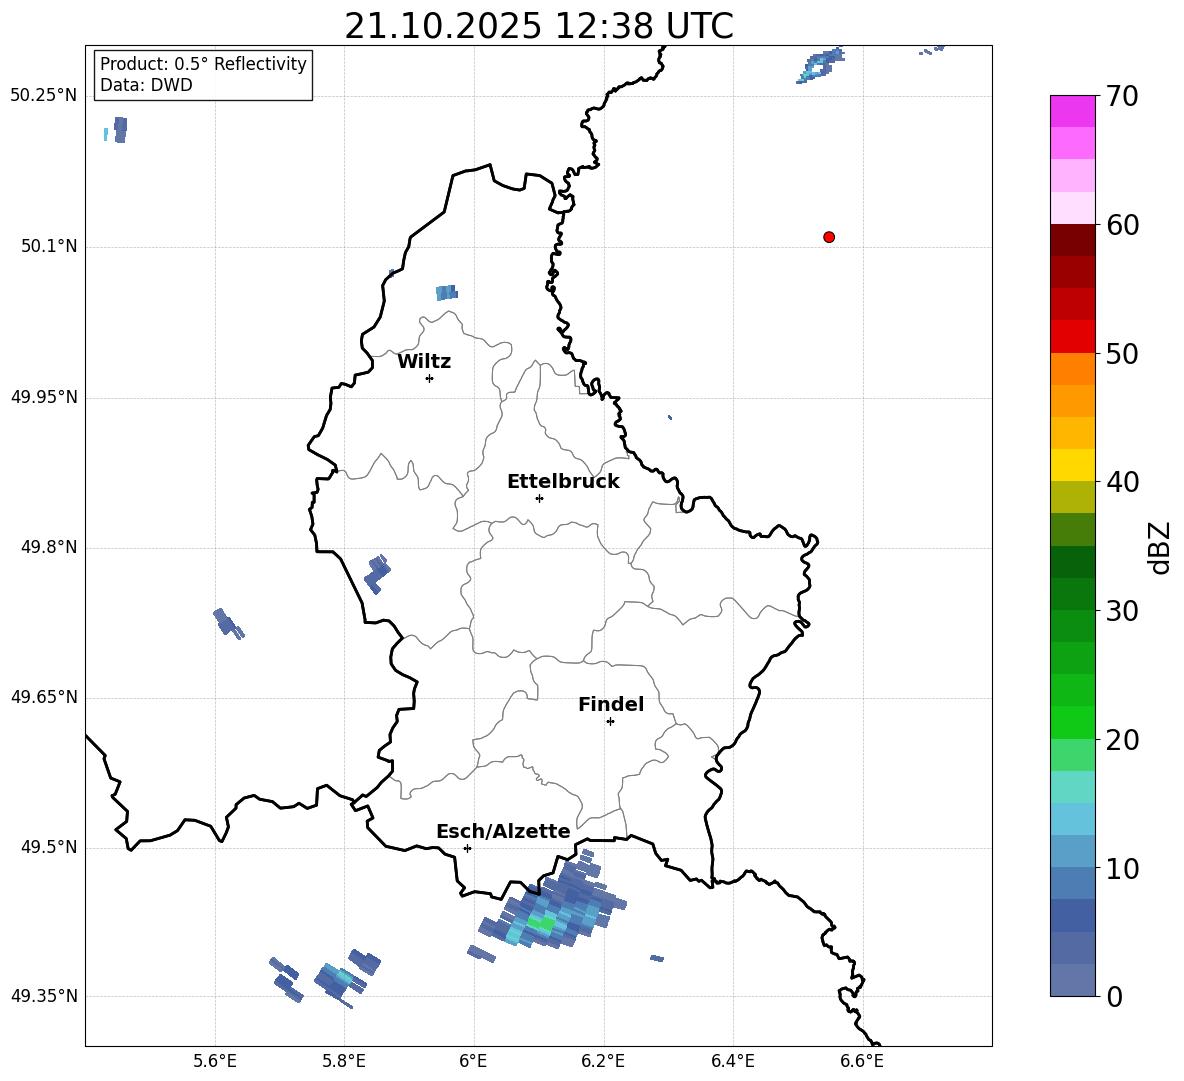Click the 6.2°E longitude label
The image size is (1184, 1081).
tap(603, 1061)
